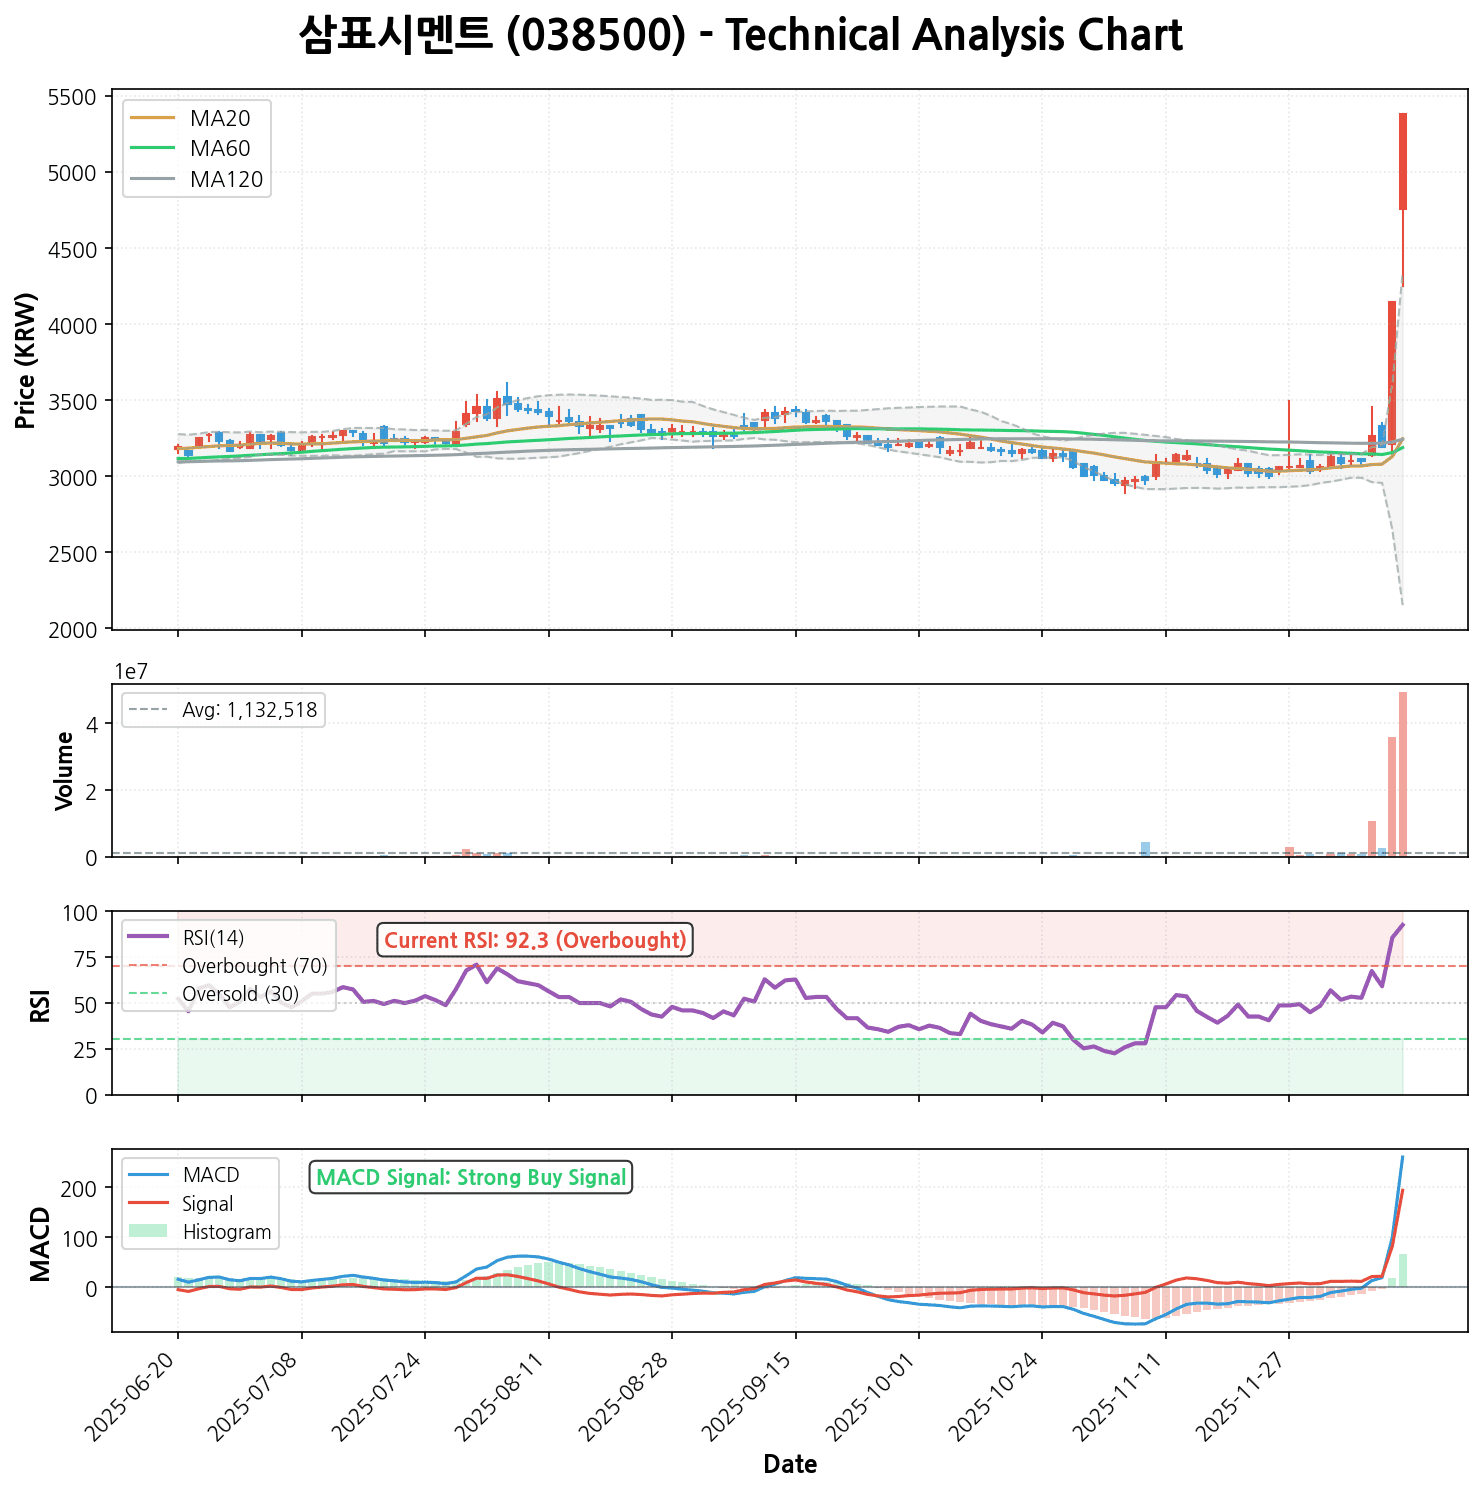Click the Current RSI 92.3 annotation box

535,941
